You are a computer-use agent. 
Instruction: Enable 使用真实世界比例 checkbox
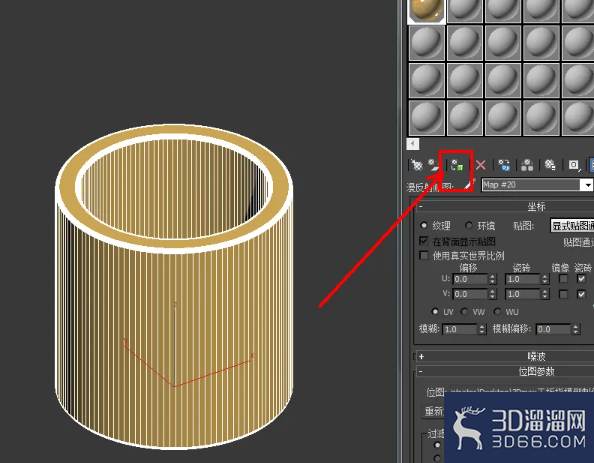[x=424, y=255]
